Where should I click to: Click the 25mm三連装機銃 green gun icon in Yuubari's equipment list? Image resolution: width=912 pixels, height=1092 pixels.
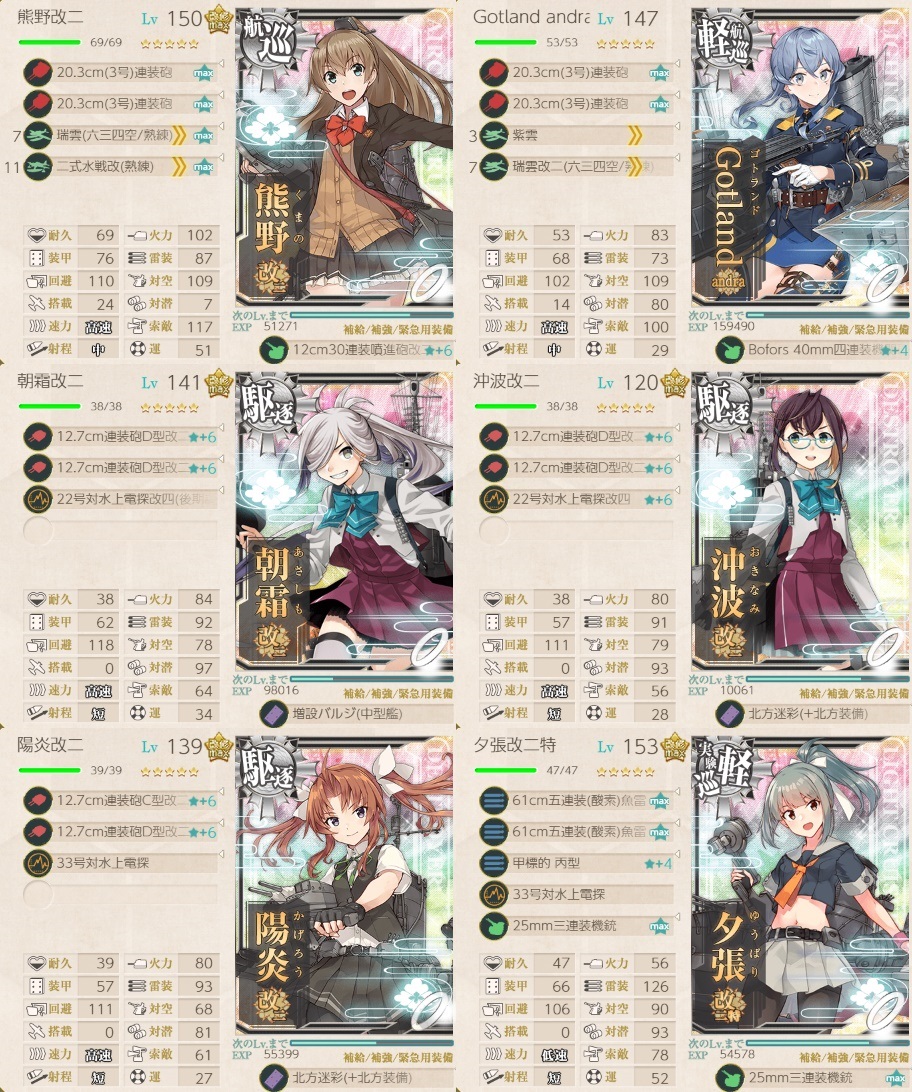pyautogui.click(x=494, y=926)
